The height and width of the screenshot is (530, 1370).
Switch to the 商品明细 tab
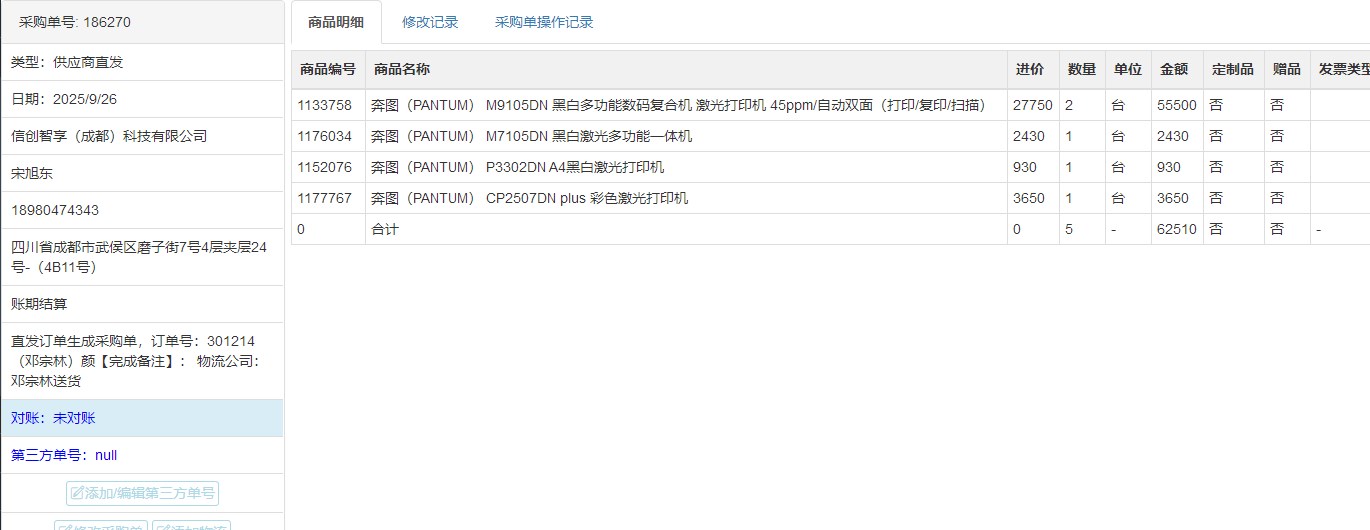point(336,22)
